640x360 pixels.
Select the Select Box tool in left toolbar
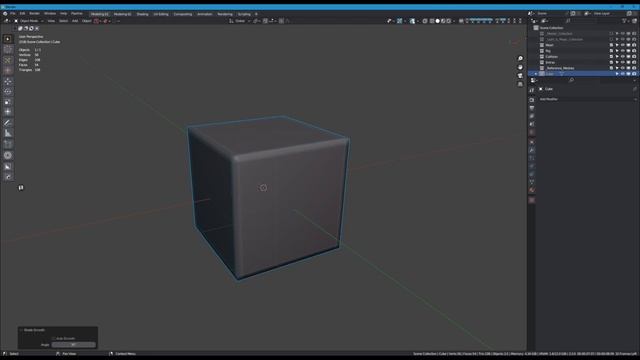pyautogui.click(x=8, y=49)
